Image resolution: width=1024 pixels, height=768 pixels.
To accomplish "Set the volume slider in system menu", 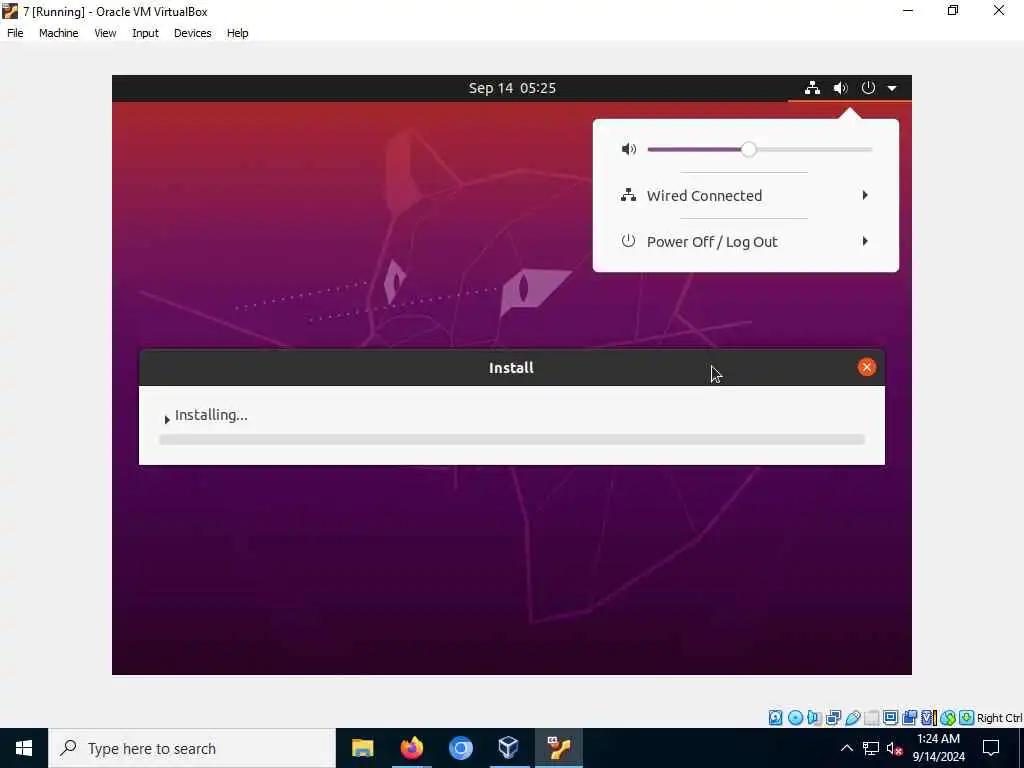I will [760, 150].
